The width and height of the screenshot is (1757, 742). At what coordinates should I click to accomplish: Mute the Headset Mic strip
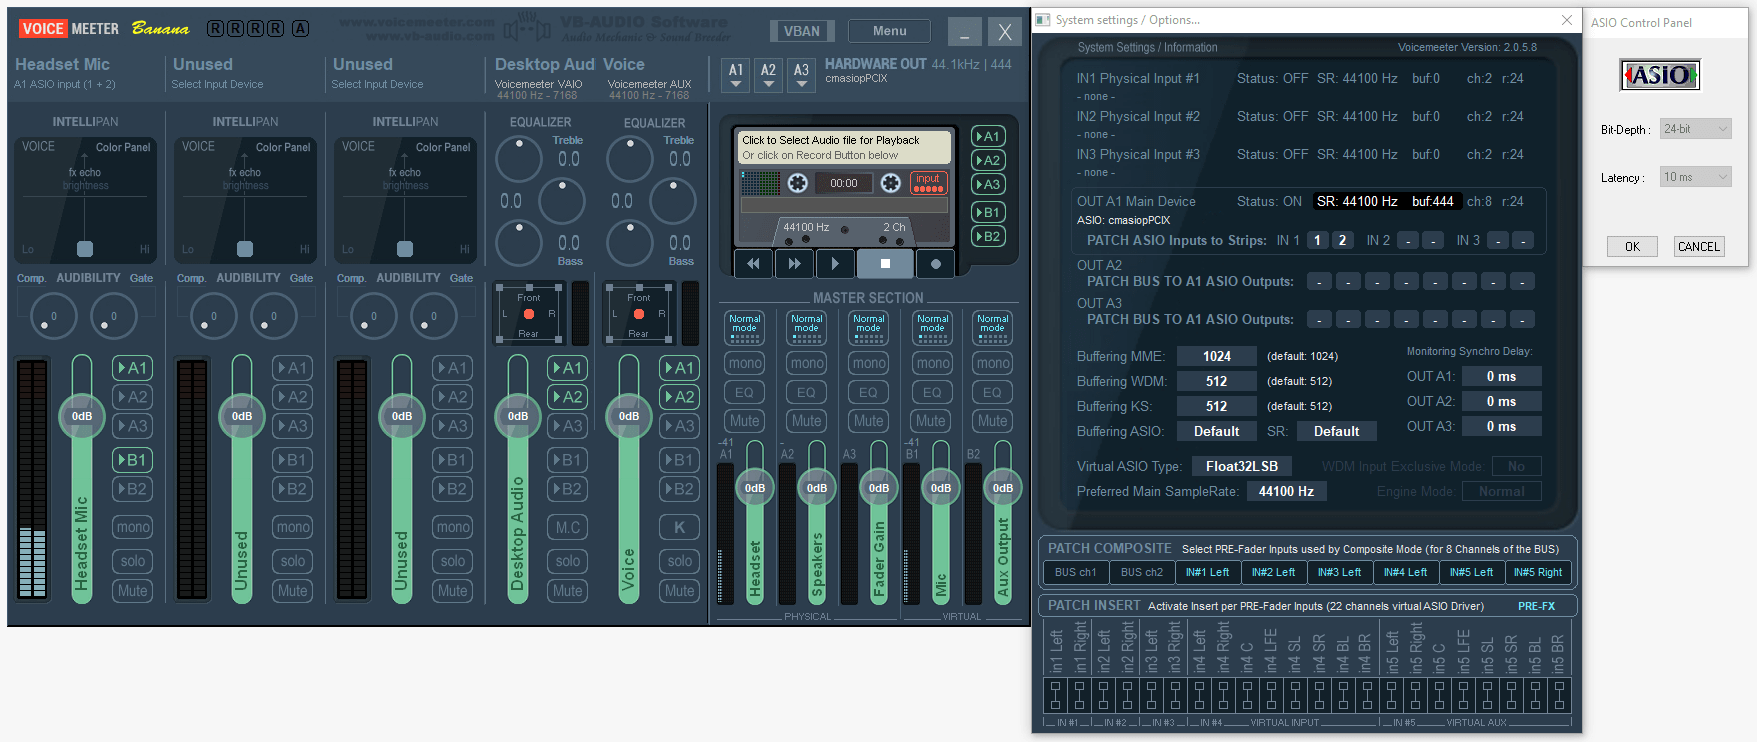coord(133,591)
